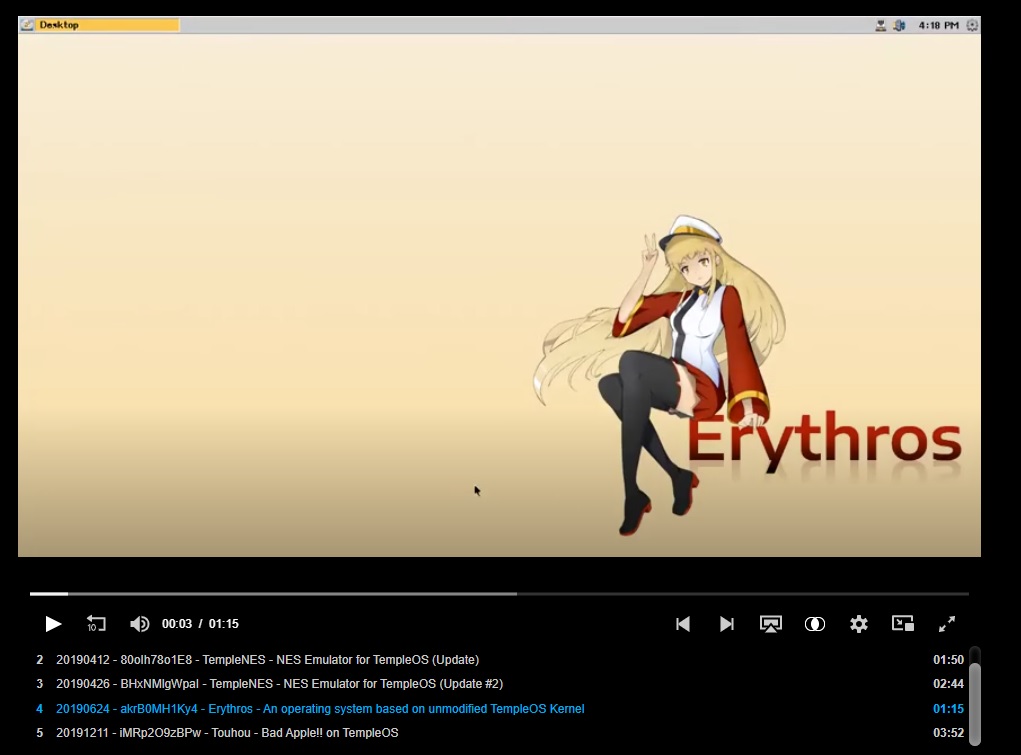1021x755 pixels.
Task: Click the speaker tray icon in video
Action: (899, 25)
